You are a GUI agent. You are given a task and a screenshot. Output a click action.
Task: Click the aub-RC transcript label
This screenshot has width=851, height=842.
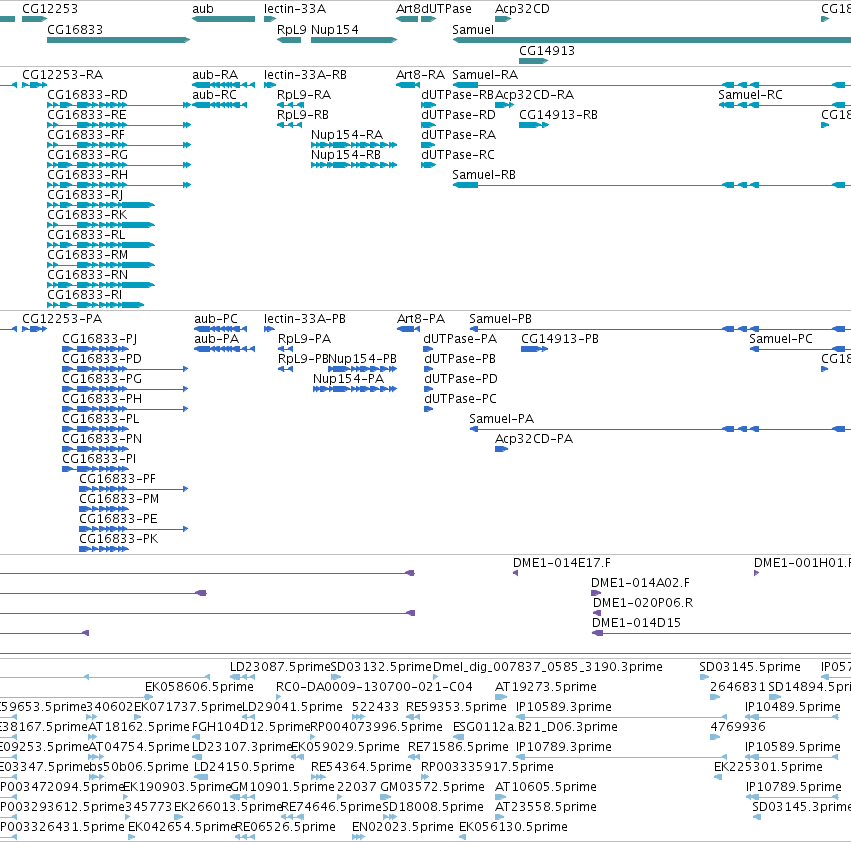pos(214,94)
